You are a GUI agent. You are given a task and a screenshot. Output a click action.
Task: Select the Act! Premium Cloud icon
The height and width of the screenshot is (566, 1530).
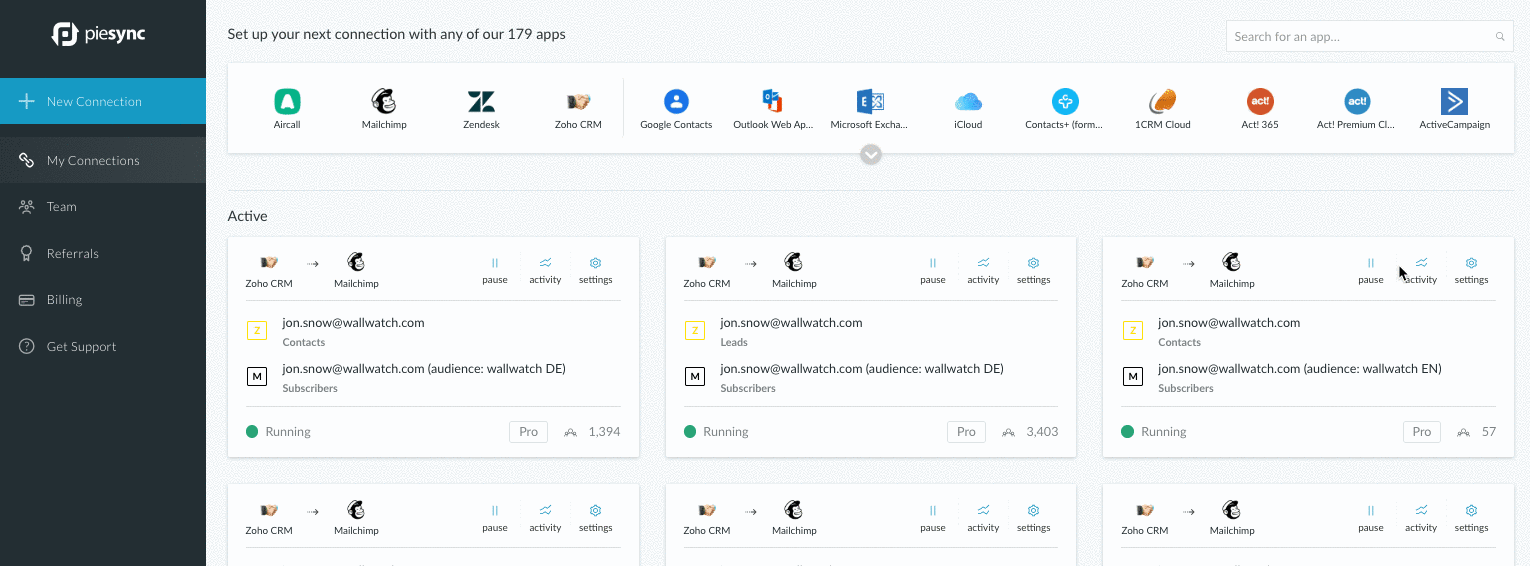(1357, 101)
